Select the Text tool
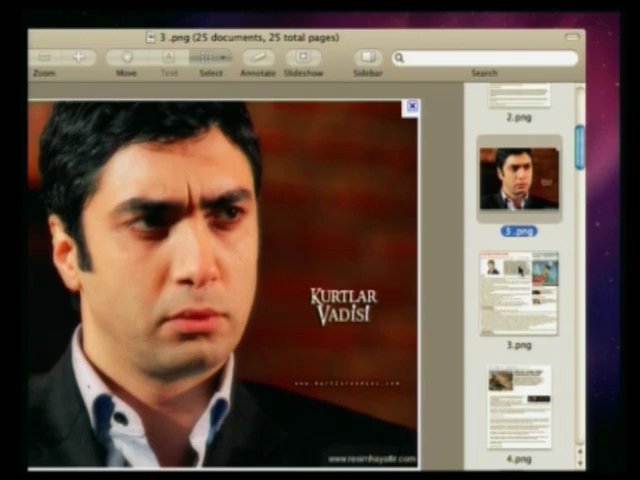 point(169,57)
